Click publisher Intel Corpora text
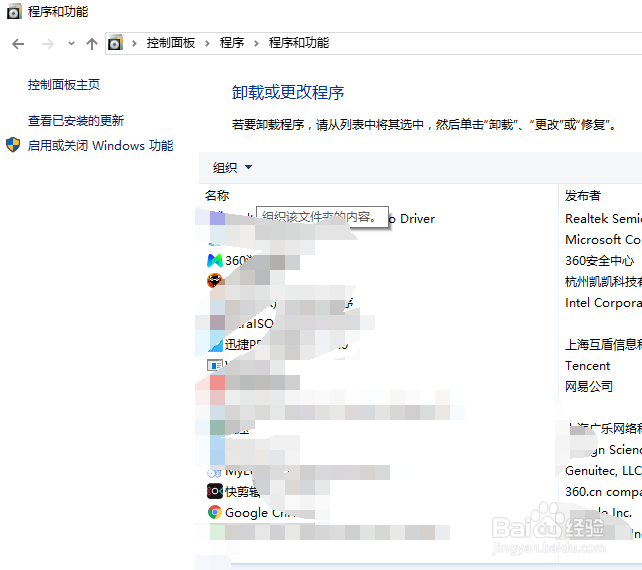642x570 pixels. point(603,303)
